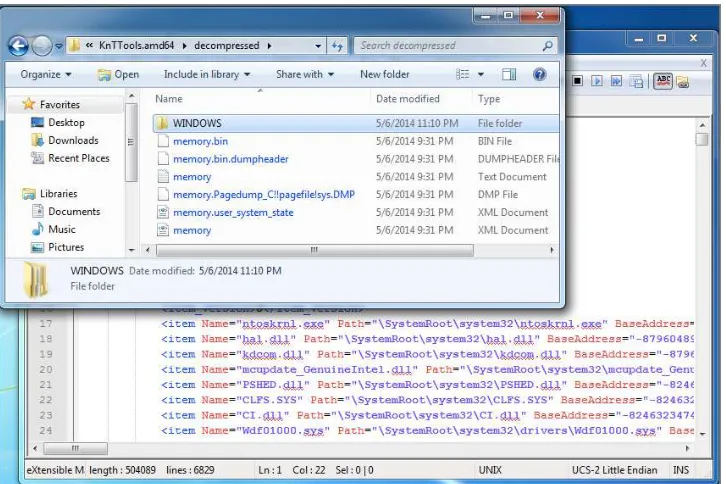Screen dimensions: 726x484
Task: Open Music library
Action: click(62, 229)
